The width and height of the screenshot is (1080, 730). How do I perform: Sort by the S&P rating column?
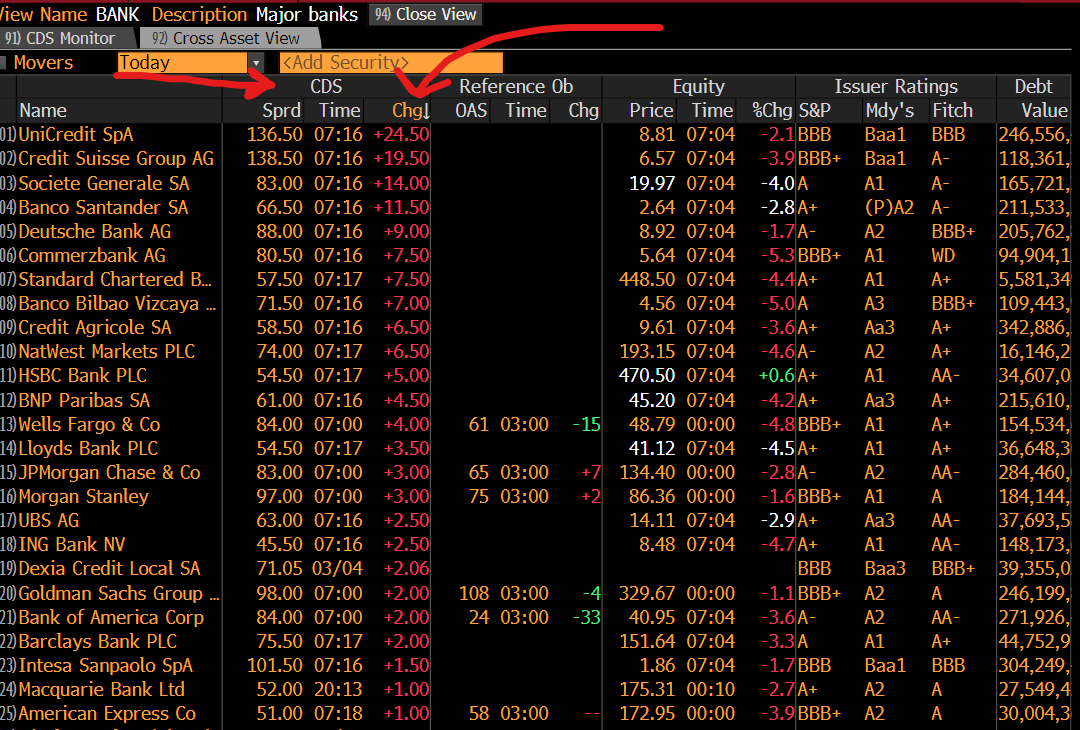coord(812,110)
